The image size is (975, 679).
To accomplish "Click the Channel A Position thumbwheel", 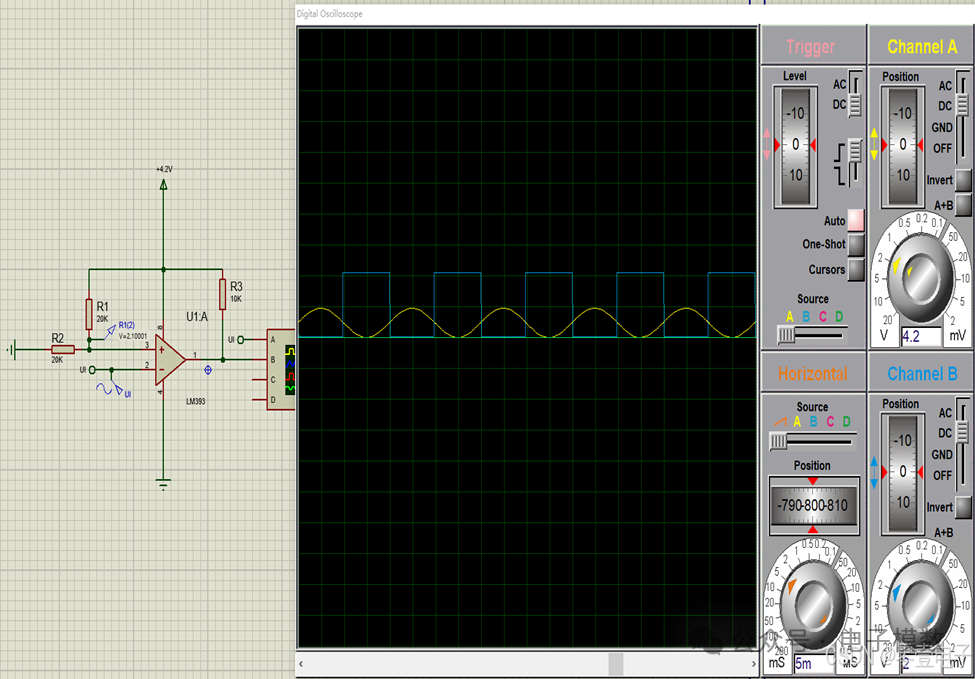I will 902,146.
